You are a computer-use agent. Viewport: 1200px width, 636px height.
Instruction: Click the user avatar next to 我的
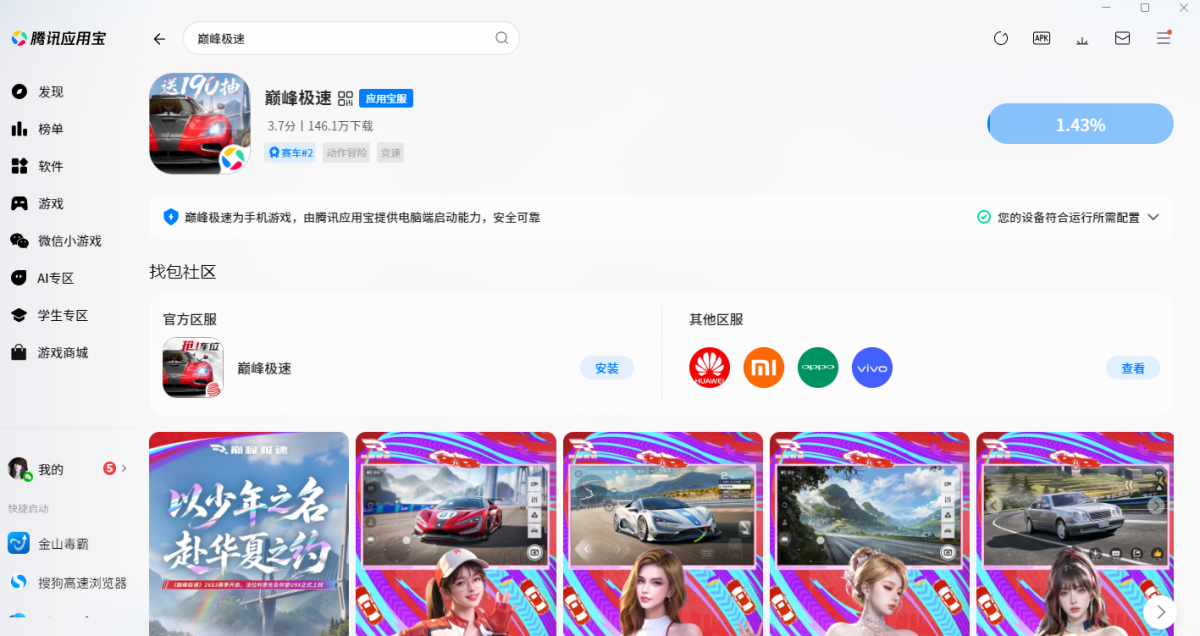pos(19,468)
